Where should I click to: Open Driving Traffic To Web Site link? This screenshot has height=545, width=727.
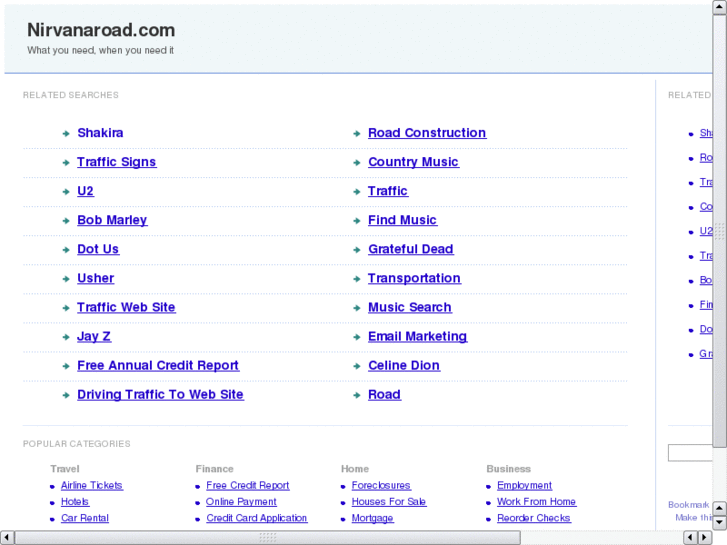click(160, 395)
